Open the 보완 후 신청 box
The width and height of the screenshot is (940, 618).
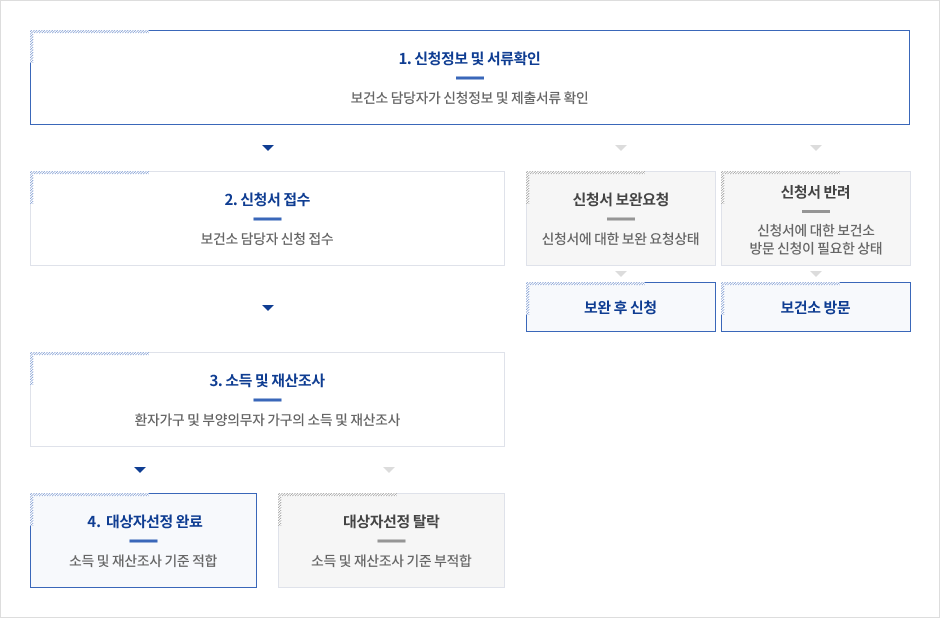tap(620, 306)
